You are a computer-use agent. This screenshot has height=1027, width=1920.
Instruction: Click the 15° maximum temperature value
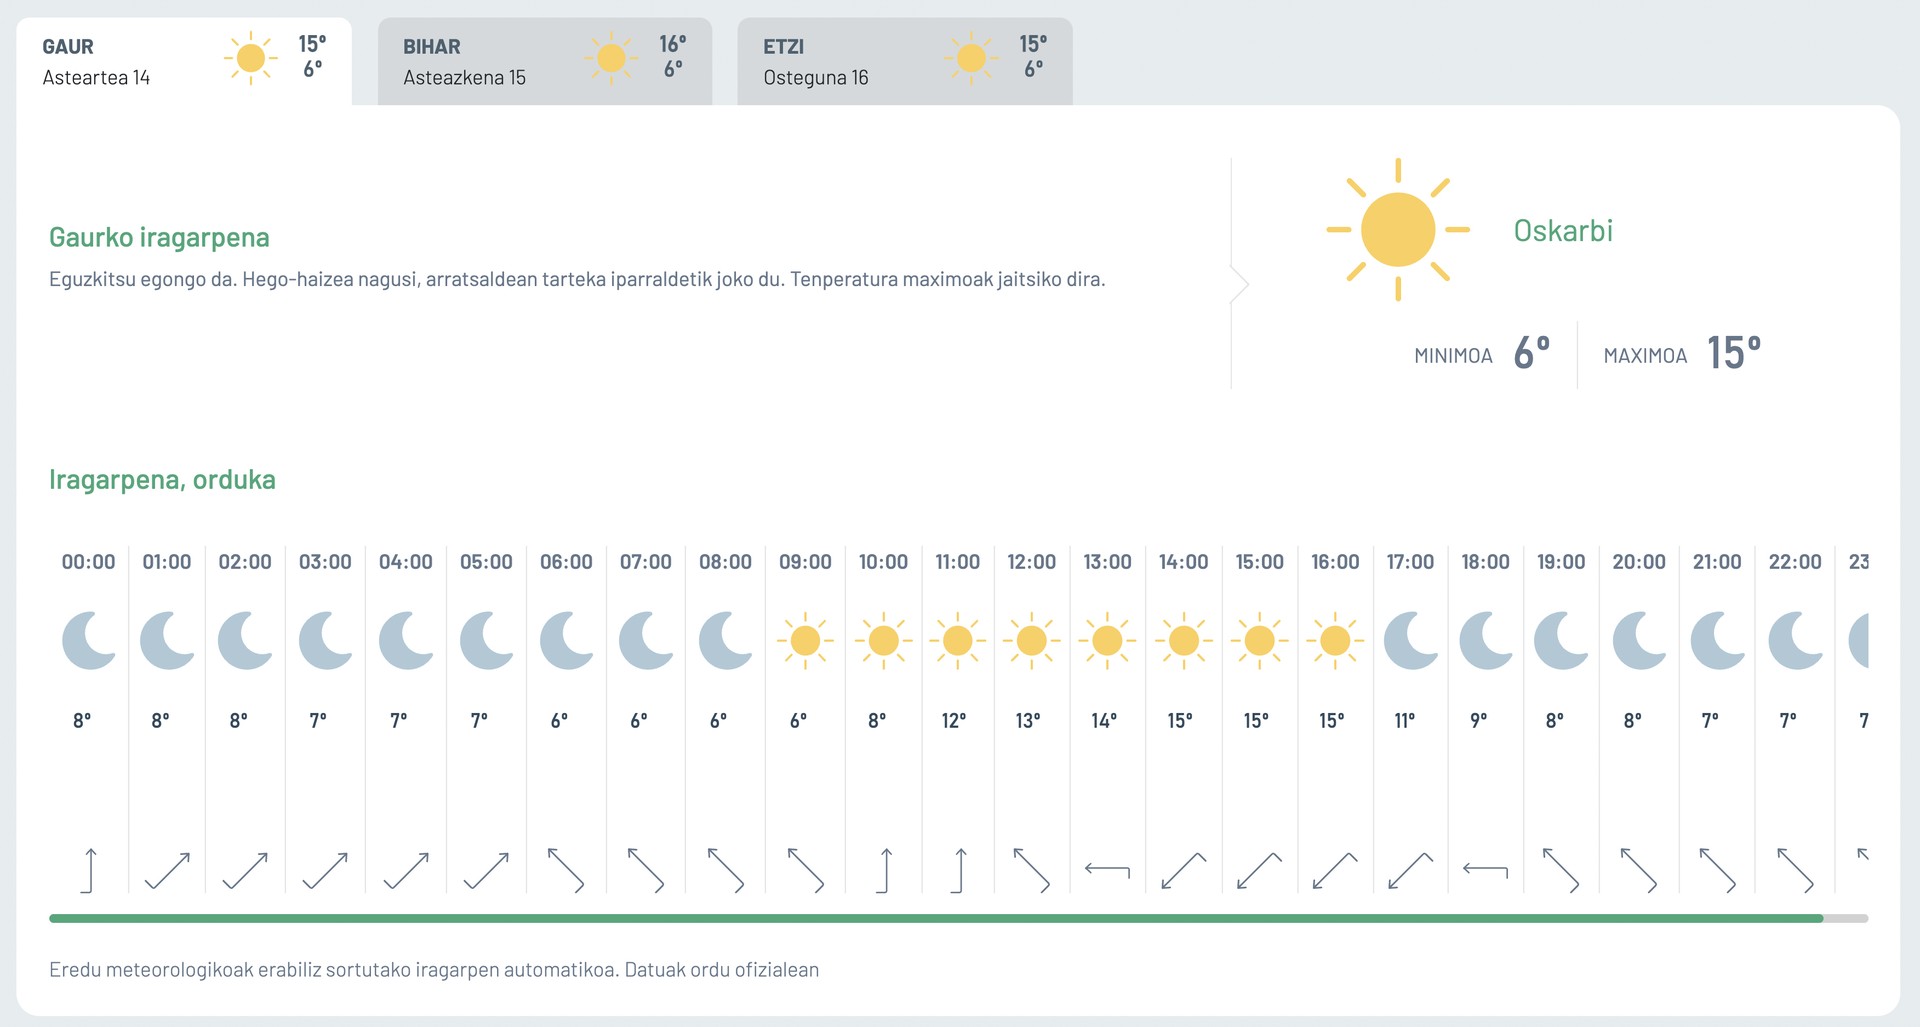click(1734, 353)
